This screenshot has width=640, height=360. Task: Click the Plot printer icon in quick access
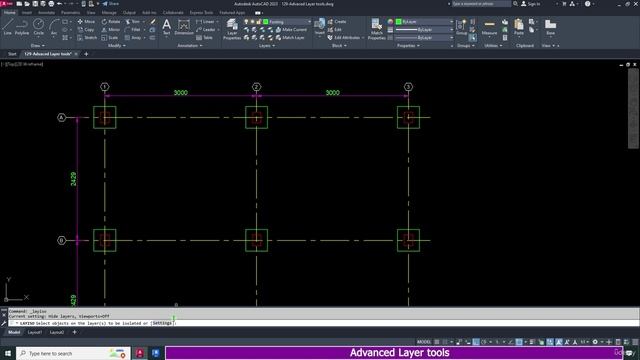pos(51,4)
